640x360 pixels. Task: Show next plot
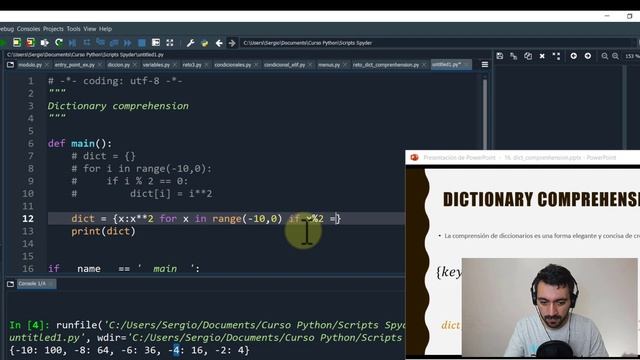tap(588, 56)
